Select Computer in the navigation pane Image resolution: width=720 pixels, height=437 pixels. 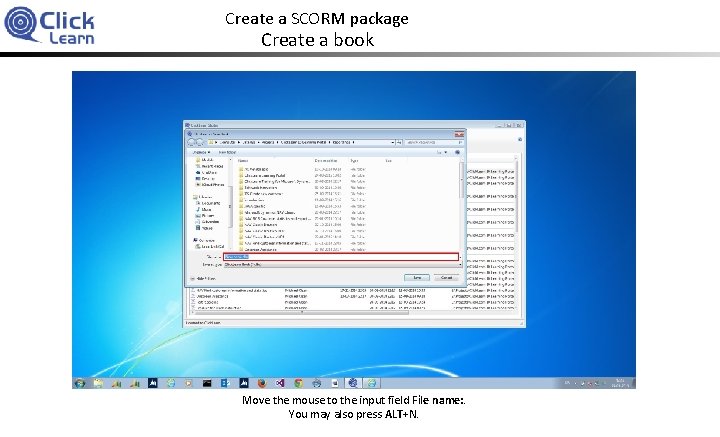204,240
